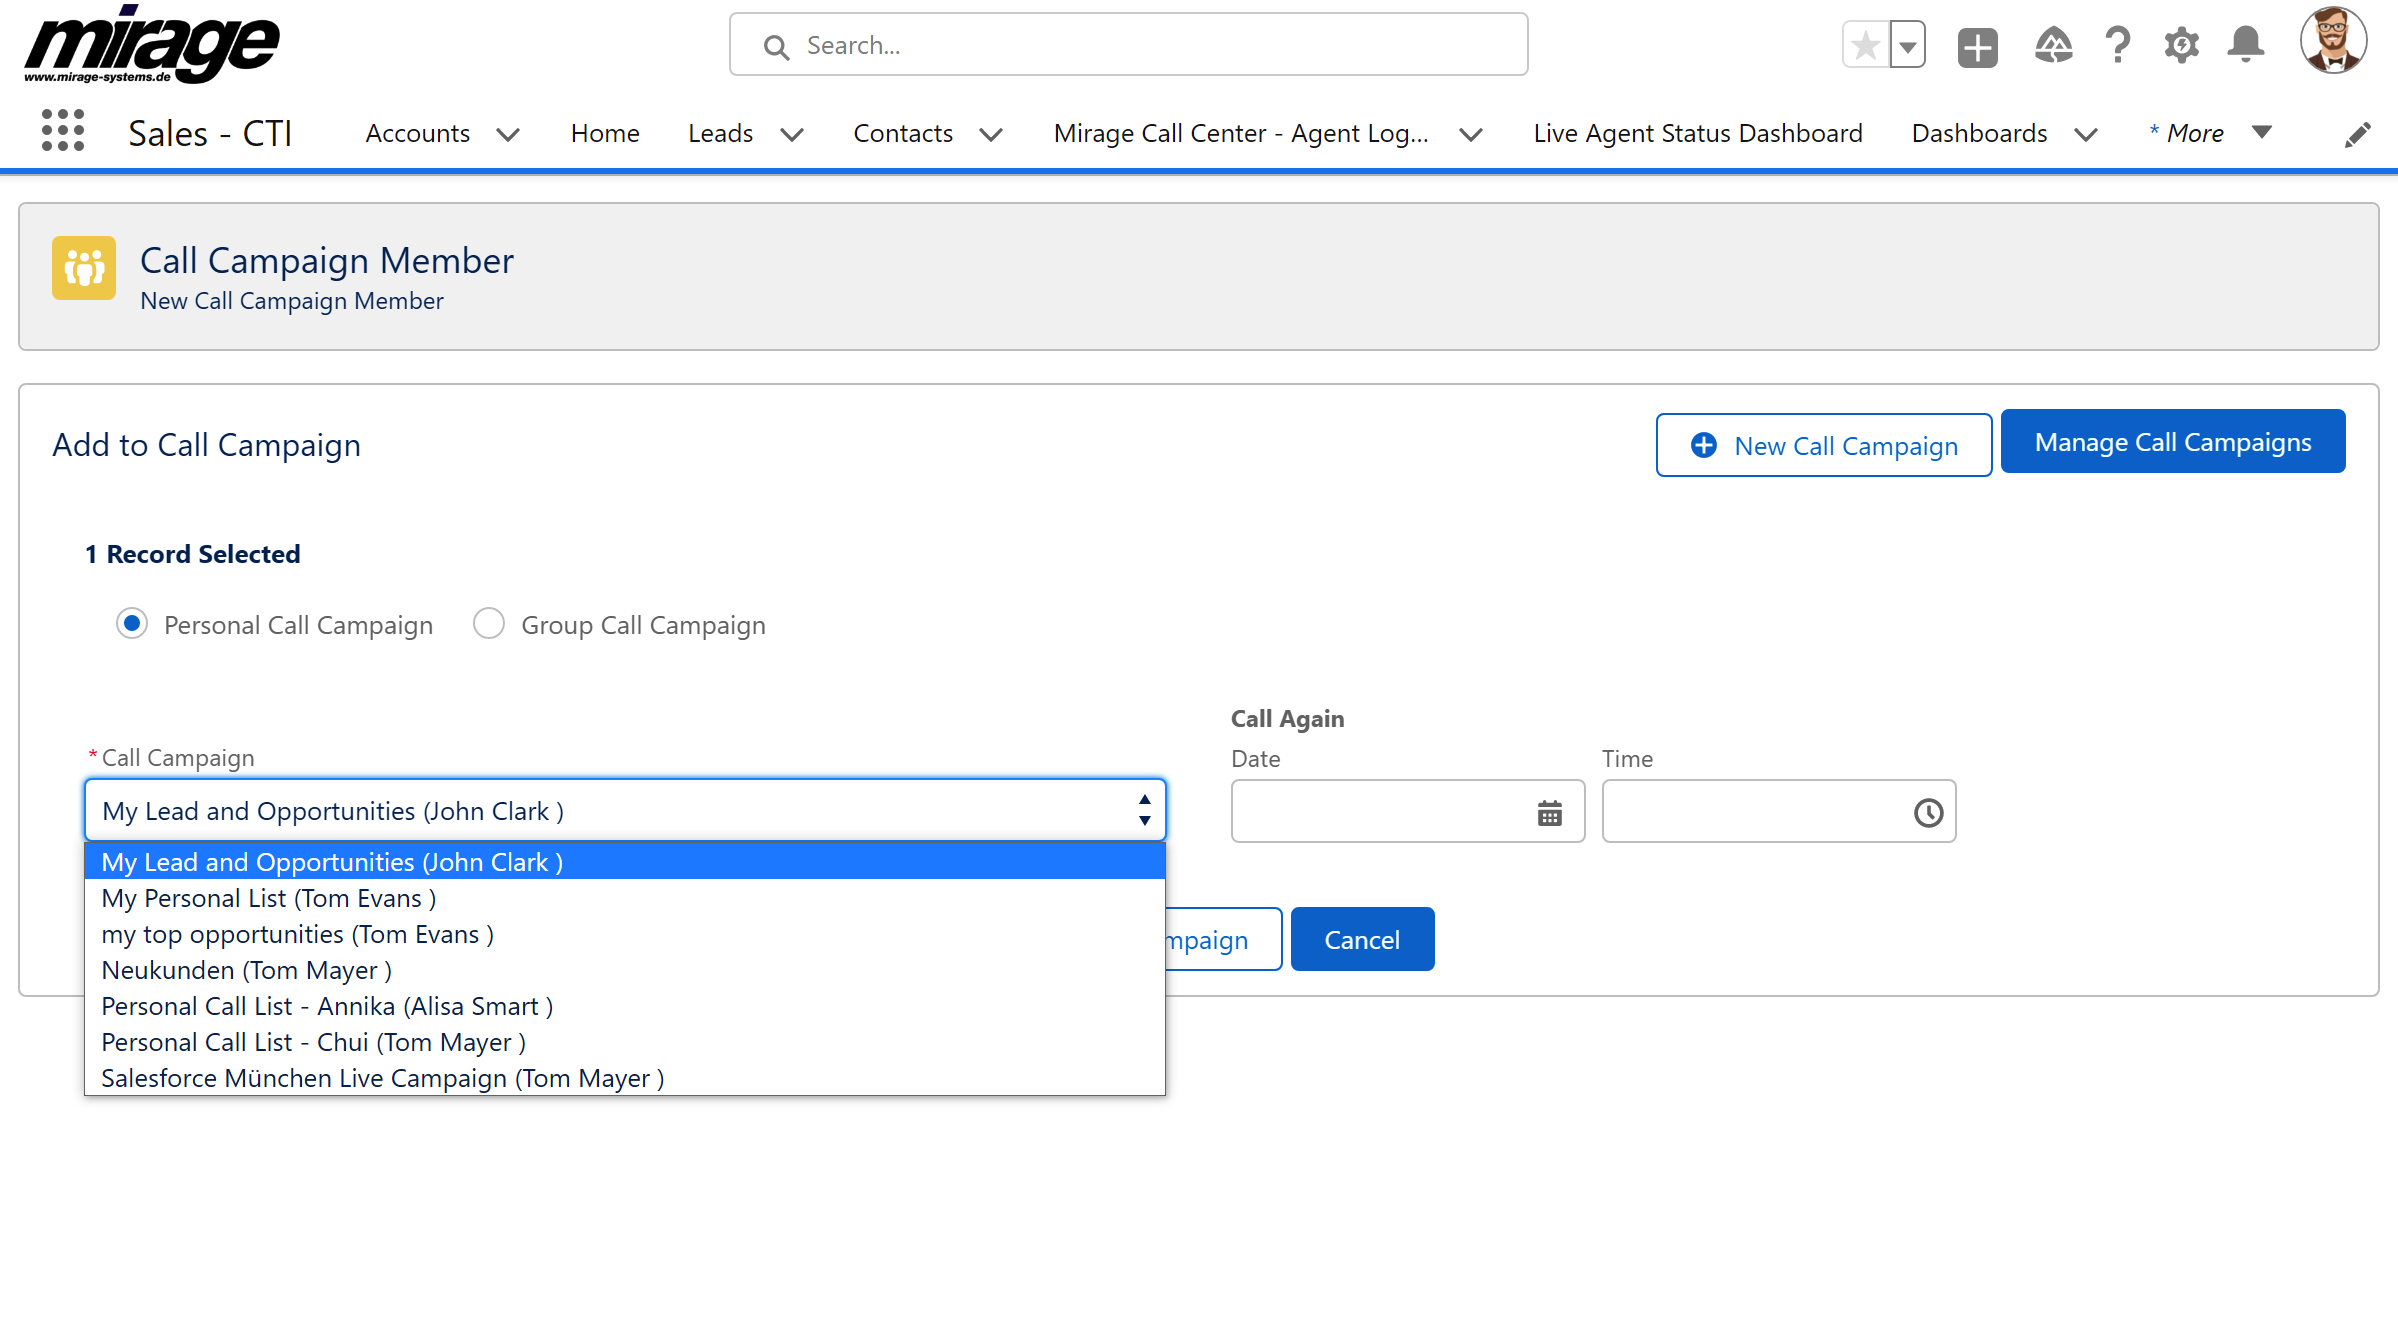Expand Mirage Call Center Agent Log chevron
Image resolution: width=2398 pixels, height=1332 pixels.
(1471, 135)
